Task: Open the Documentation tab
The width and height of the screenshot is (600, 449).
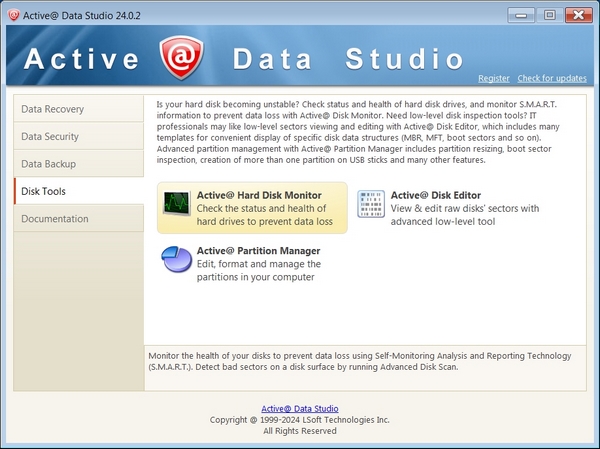Action: [x=79, y=219]
